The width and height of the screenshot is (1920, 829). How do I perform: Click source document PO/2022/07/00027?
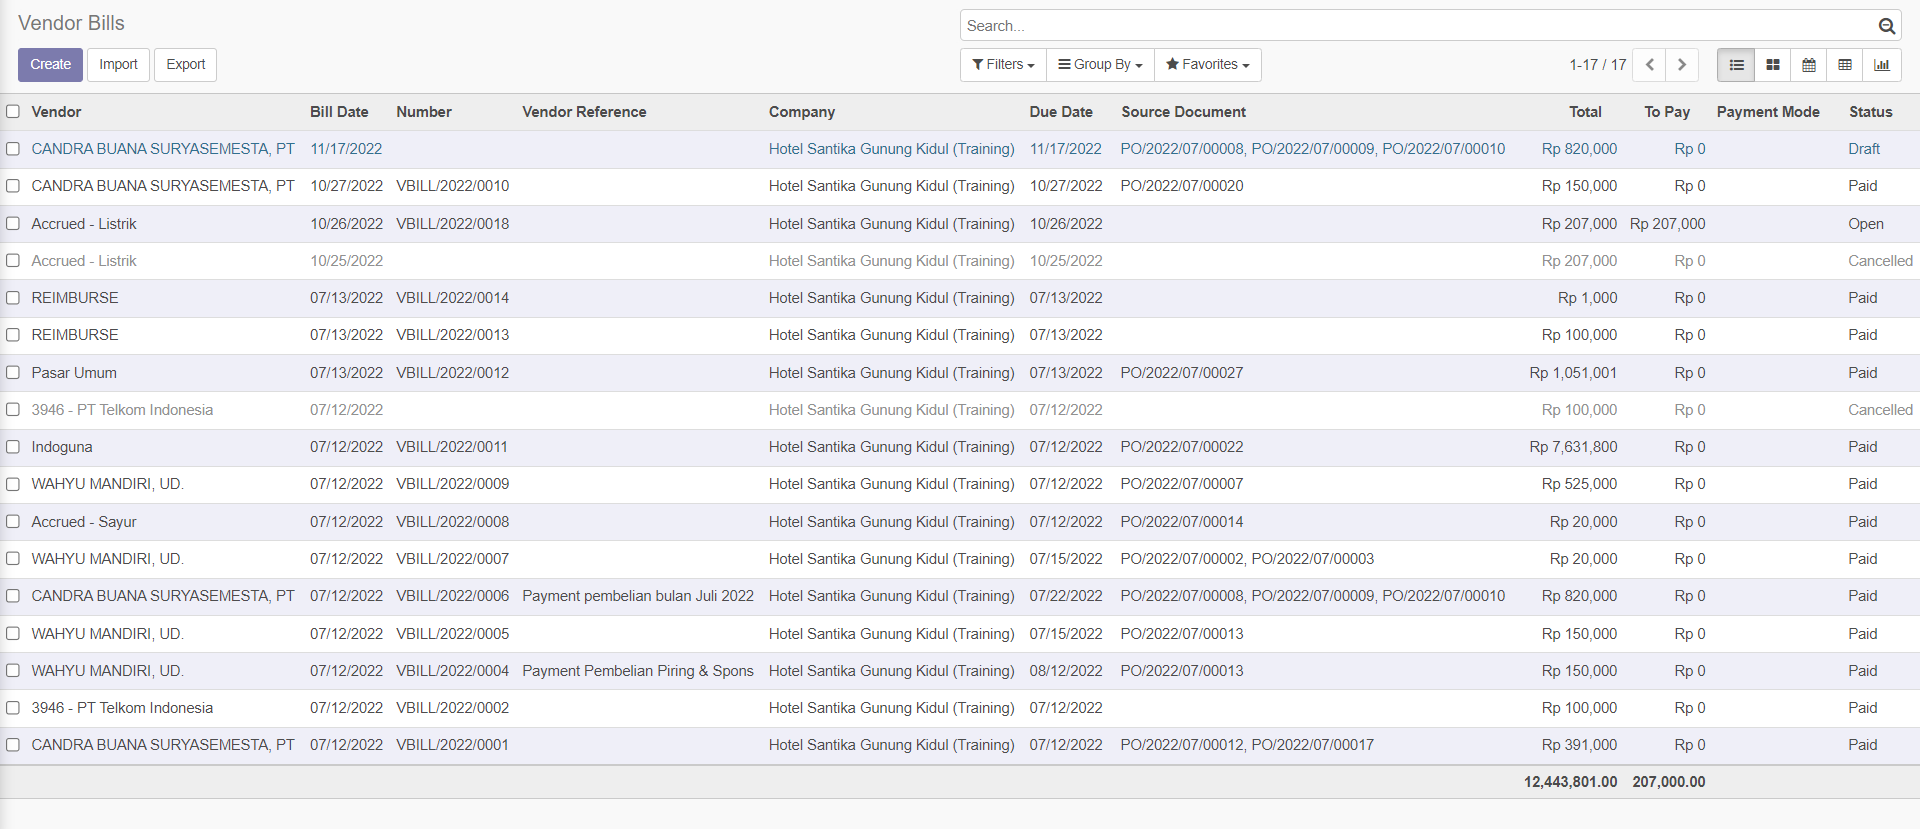click(1182, 373)
